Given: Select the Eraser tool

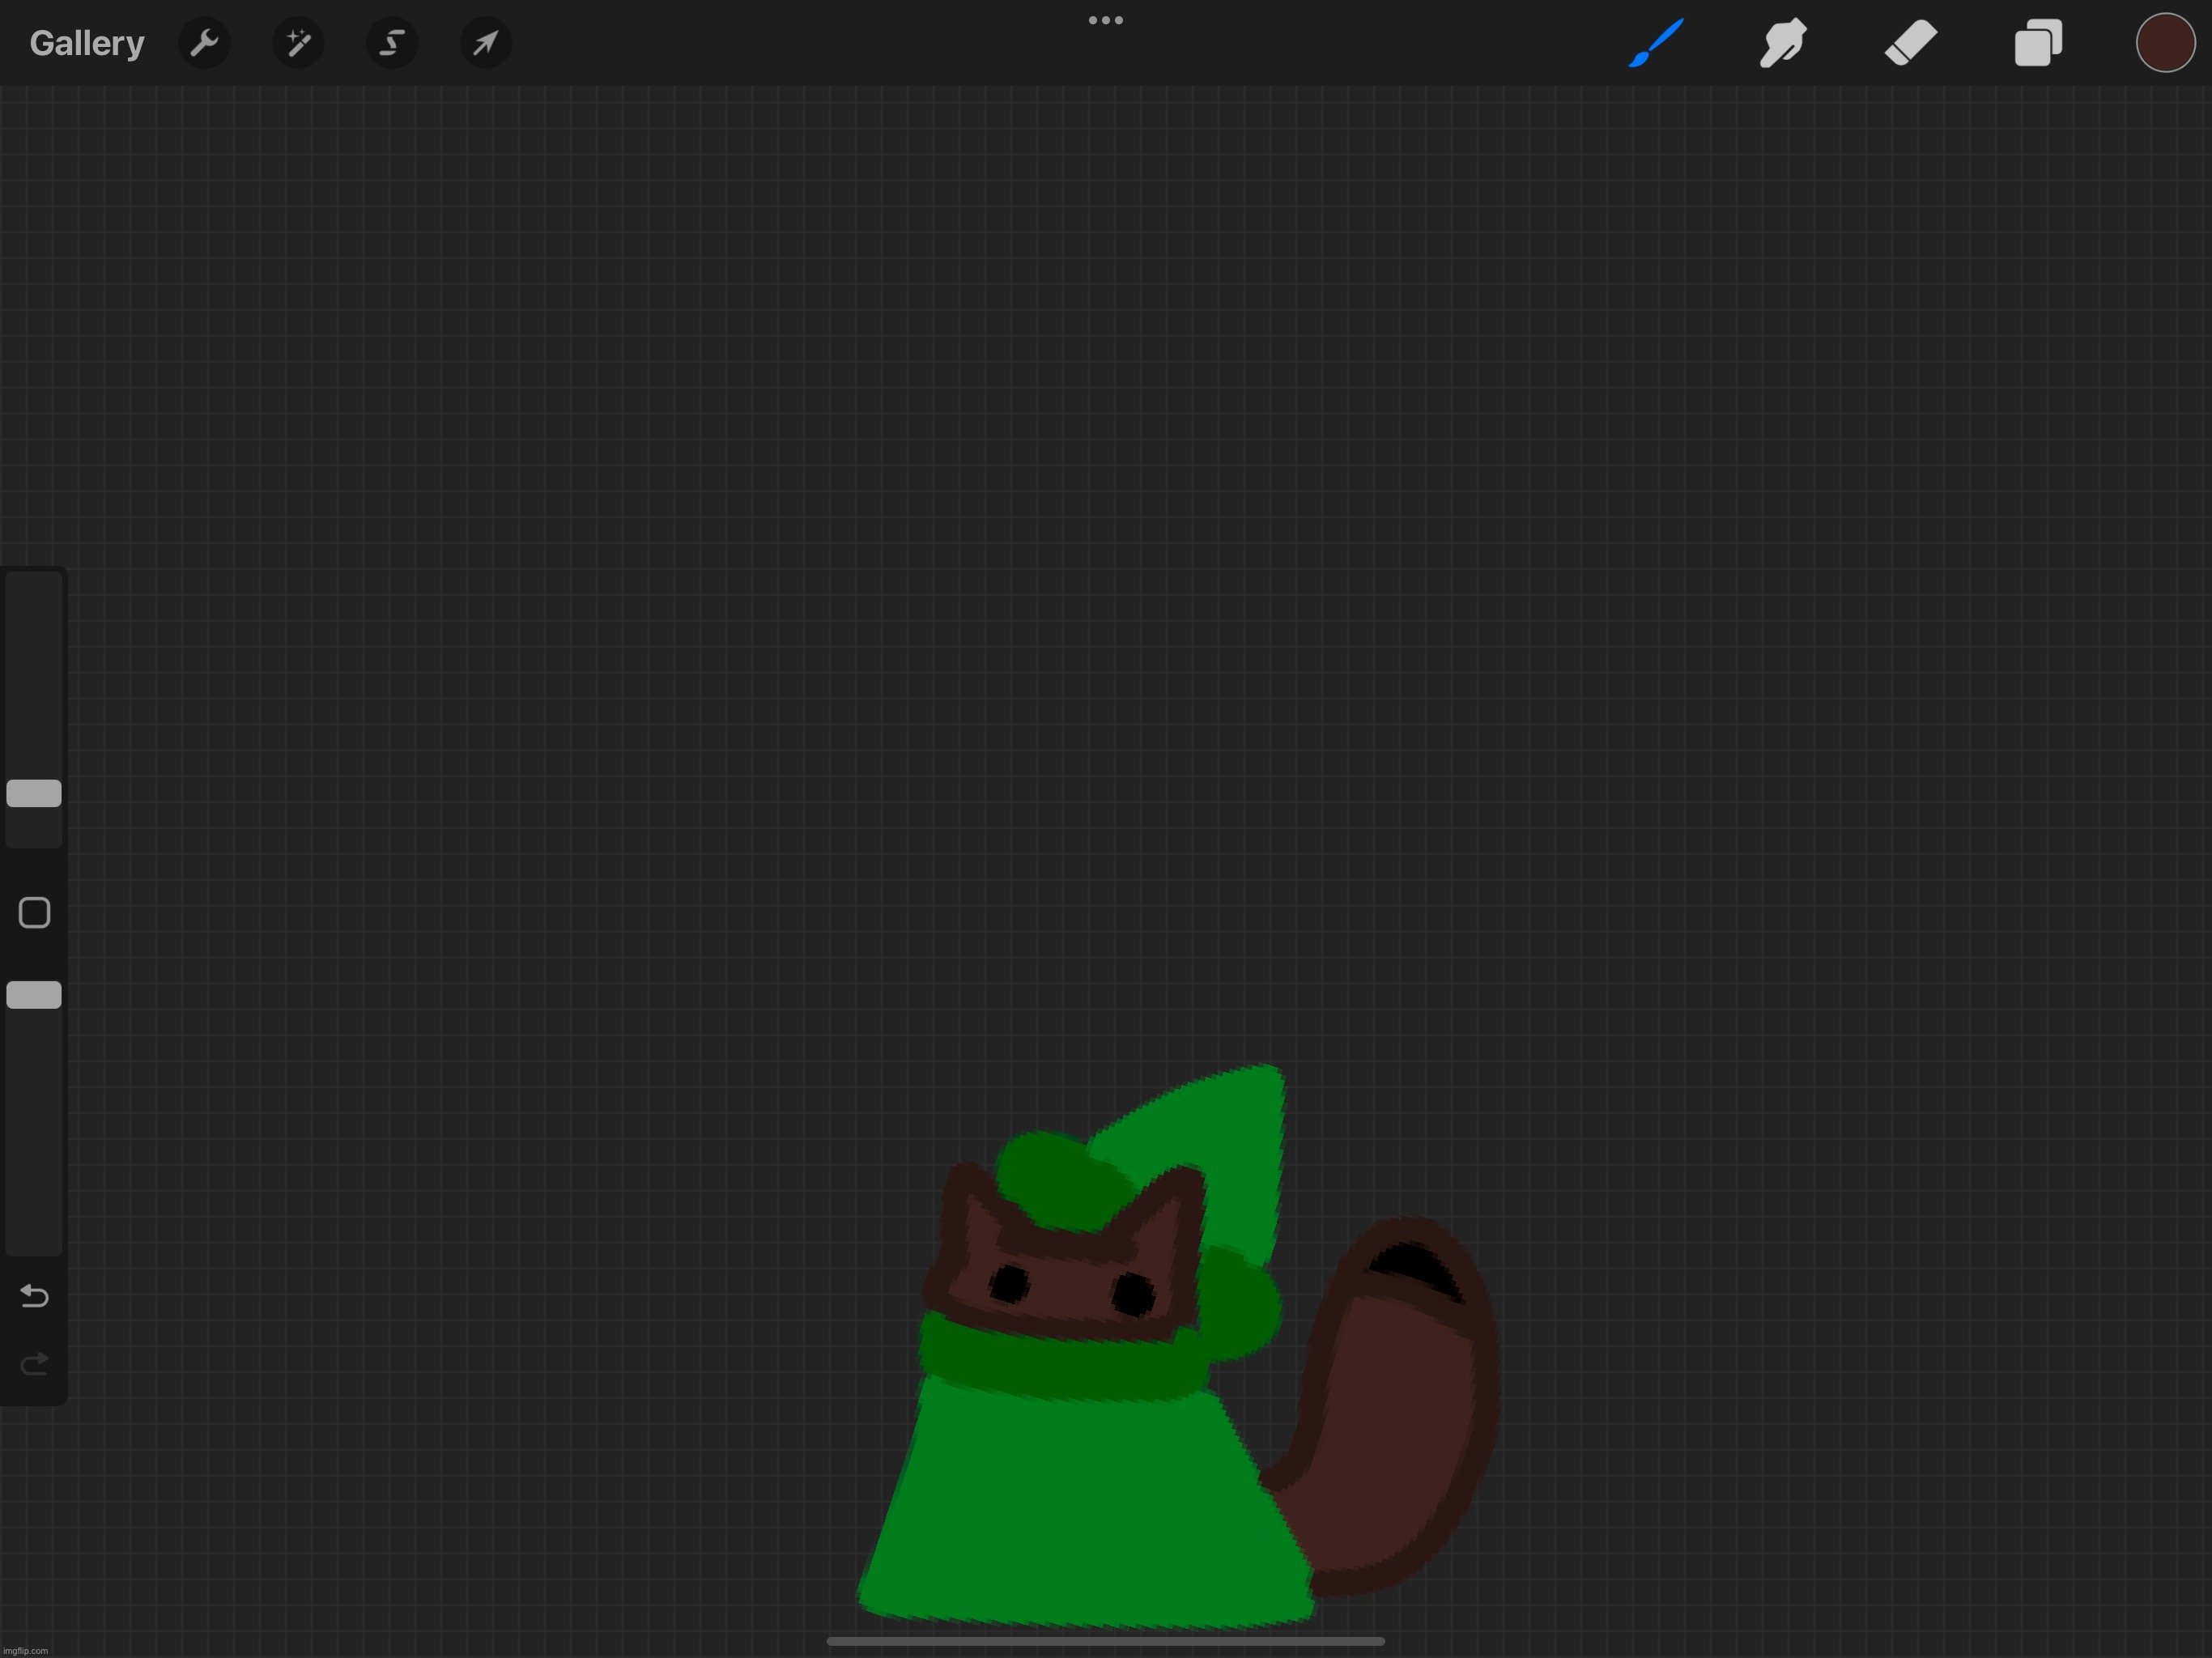Looking at the screenshot, I should (x=1911, y=43).
